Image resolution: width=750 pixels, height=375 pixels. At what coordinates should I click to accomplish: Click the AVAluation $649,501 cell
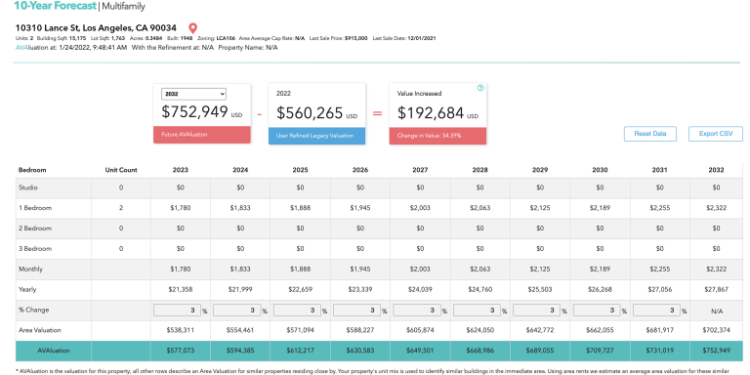tap(420, 351)
